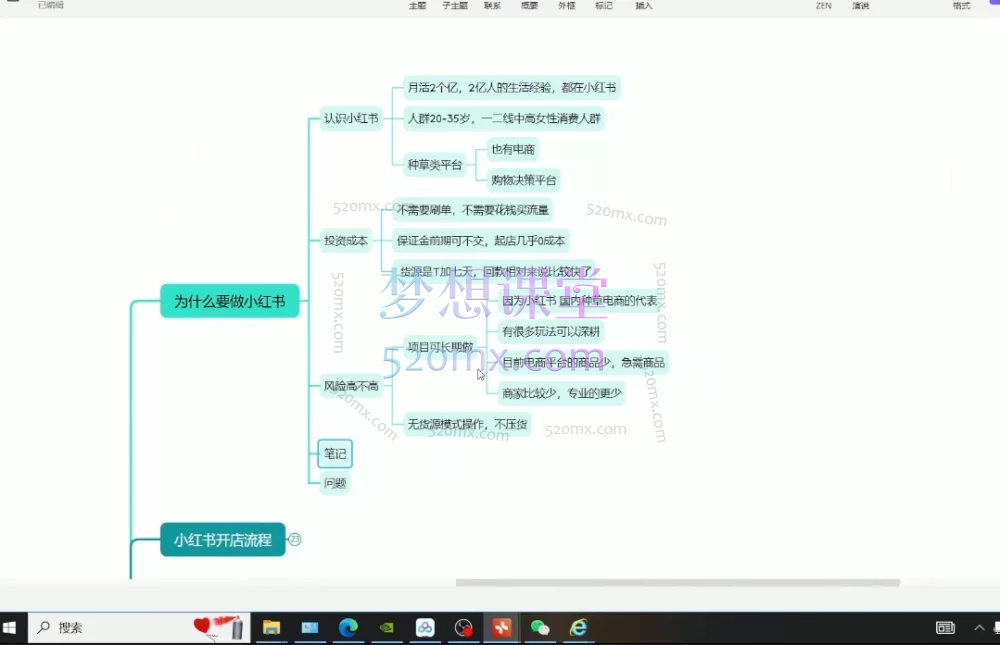Select the 风险高不高 subtopic node
The image size is (1000, 645).
[351, 386]
